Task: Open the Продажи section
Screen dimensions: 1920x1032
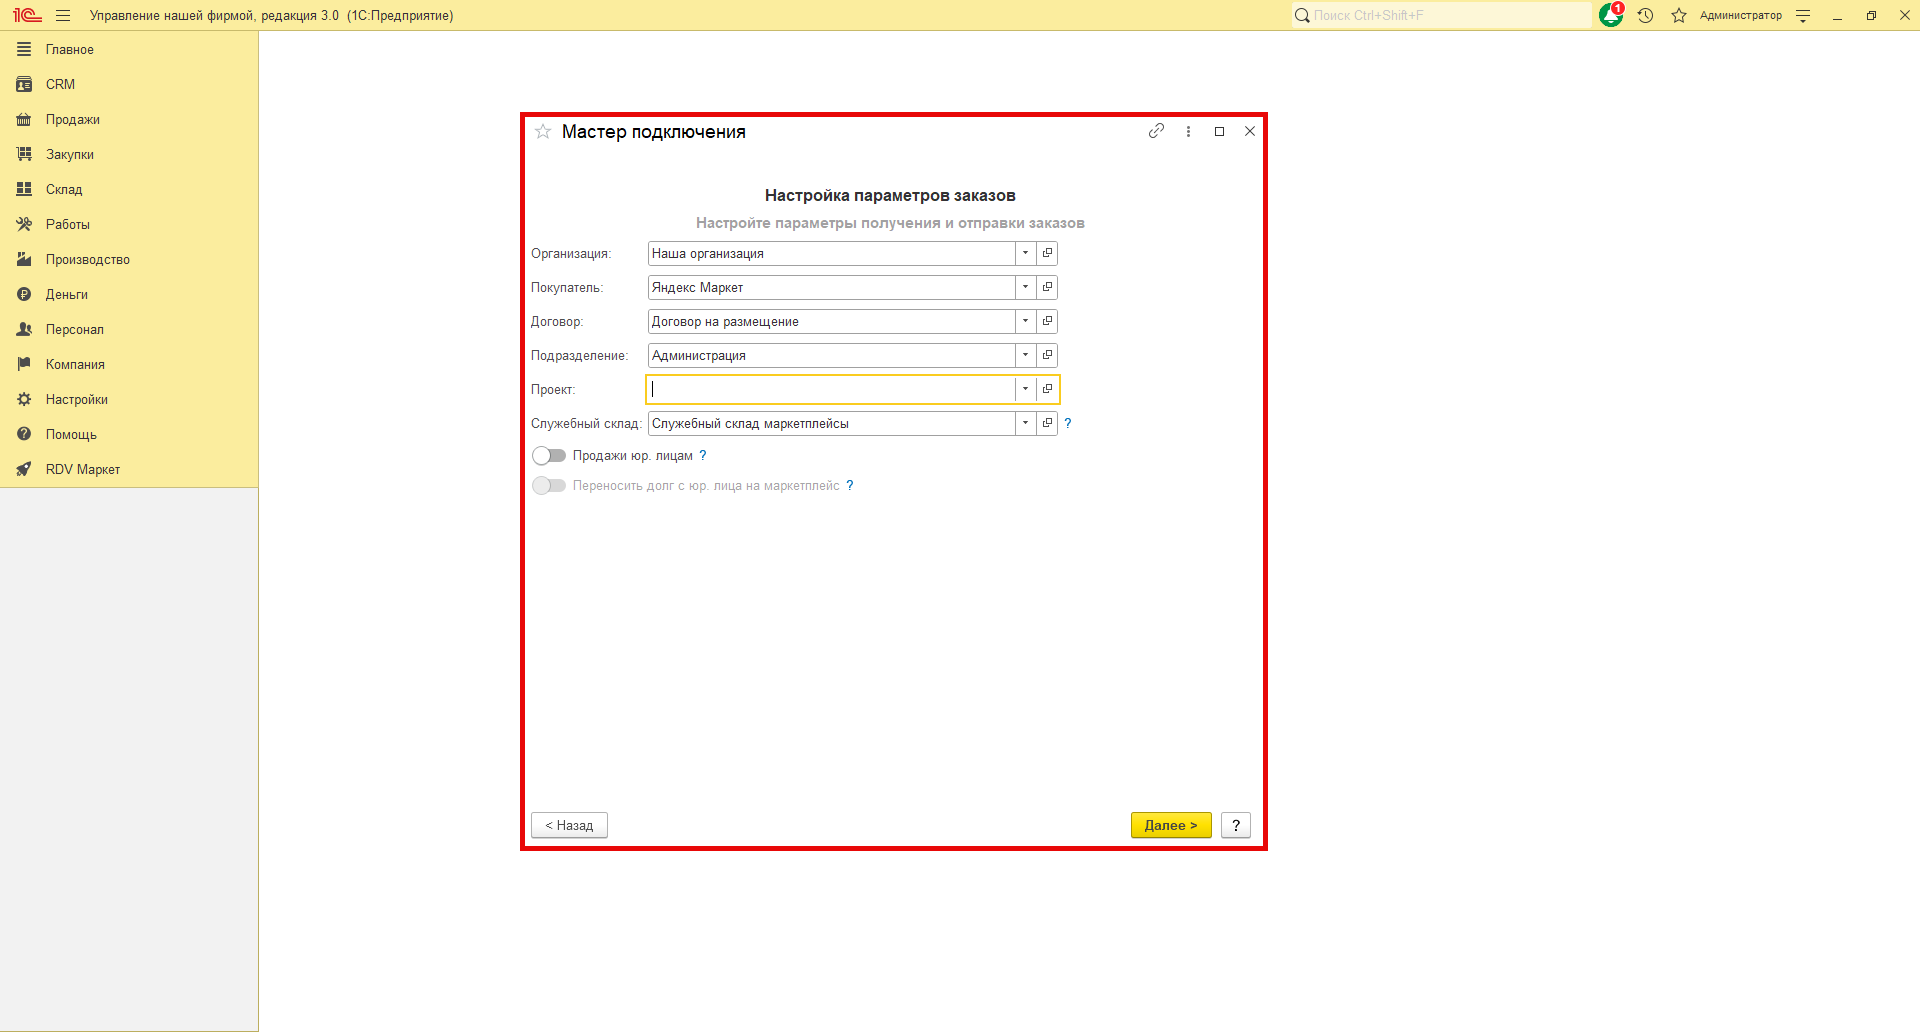Action: point(129,119)
